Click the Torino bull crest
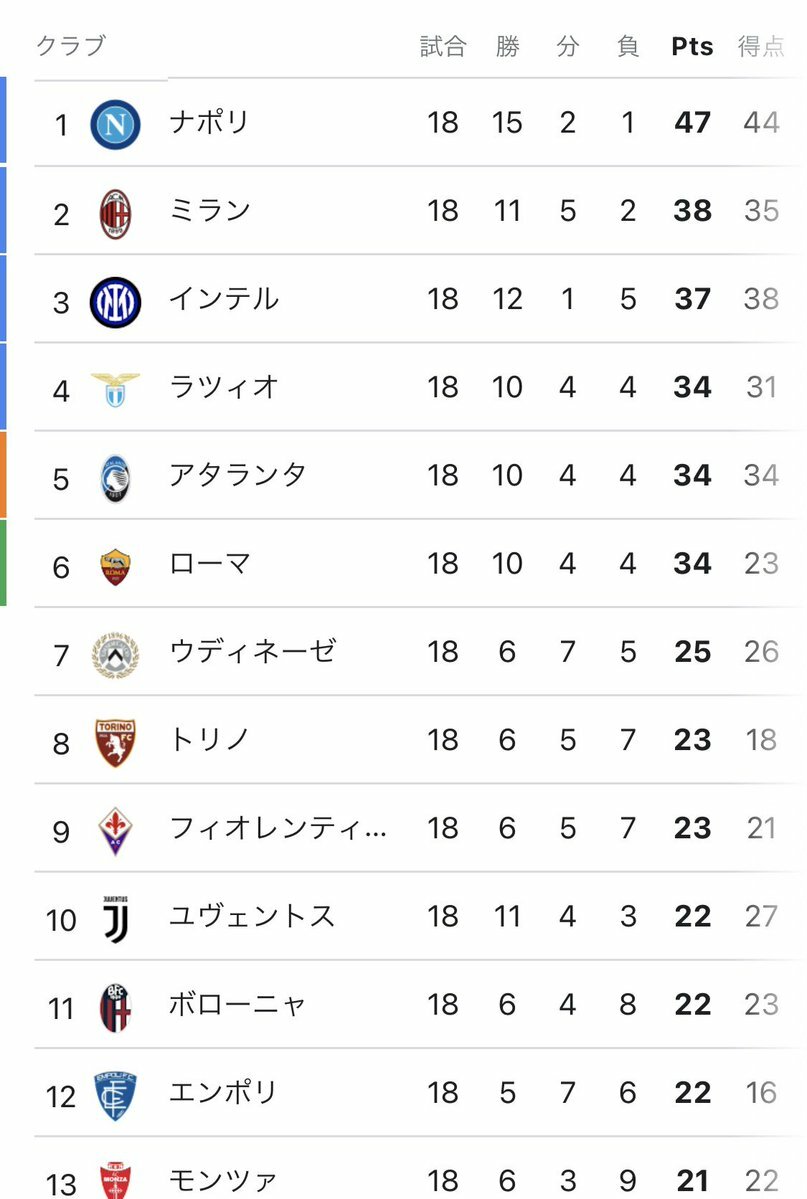The width and height of the screenshot is (807, 1199). [115, 742]
